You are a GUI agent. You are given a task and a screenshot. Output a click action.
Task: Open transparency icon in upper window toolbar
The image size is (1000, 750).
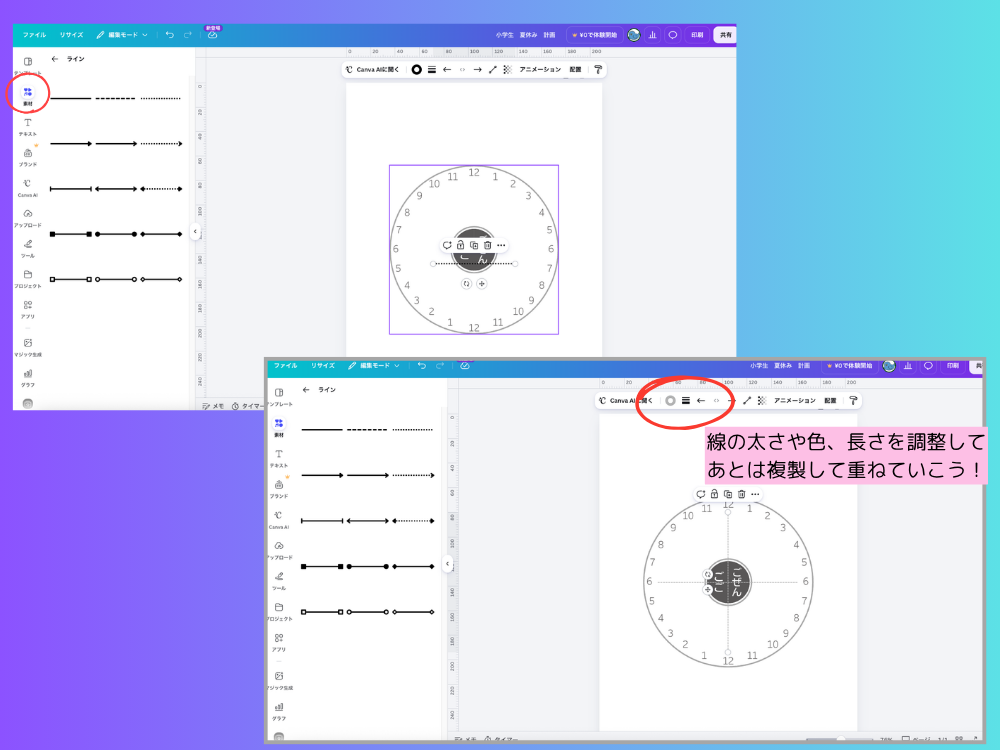coord(508,70)
